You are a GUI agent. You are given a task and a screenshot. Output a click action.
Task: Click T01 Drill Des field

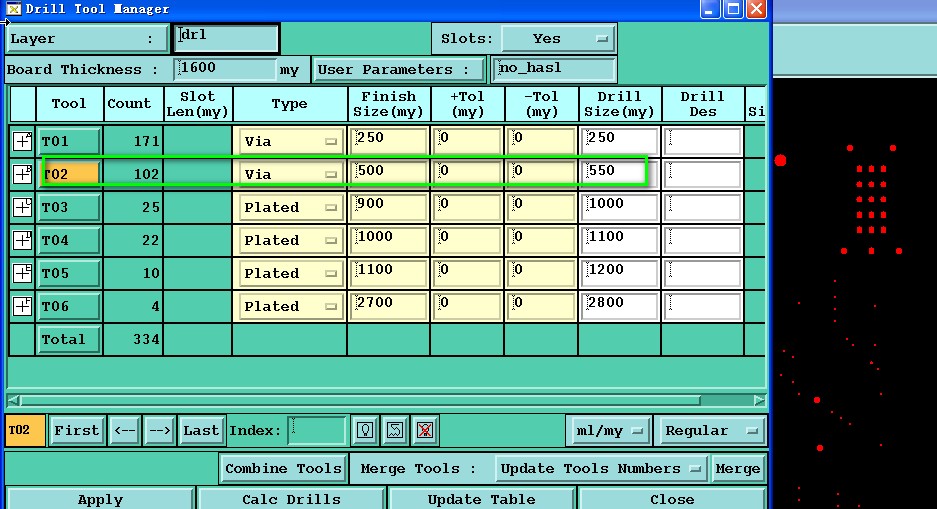702,142
